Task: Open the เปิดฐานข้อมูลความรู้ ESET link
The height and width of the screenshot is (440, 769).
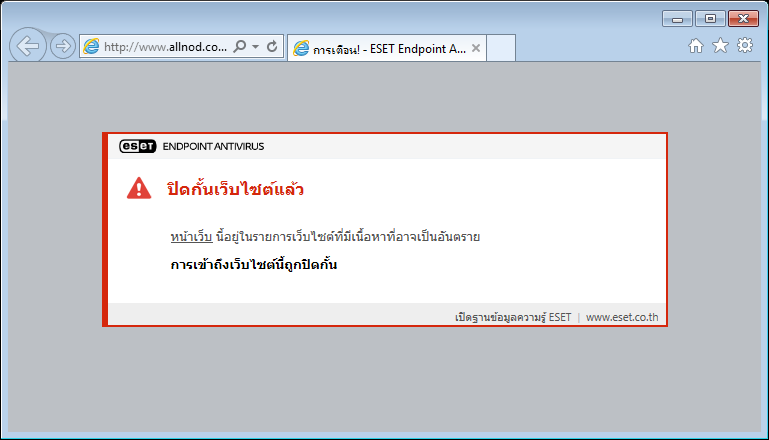Action: pos(513,317)
